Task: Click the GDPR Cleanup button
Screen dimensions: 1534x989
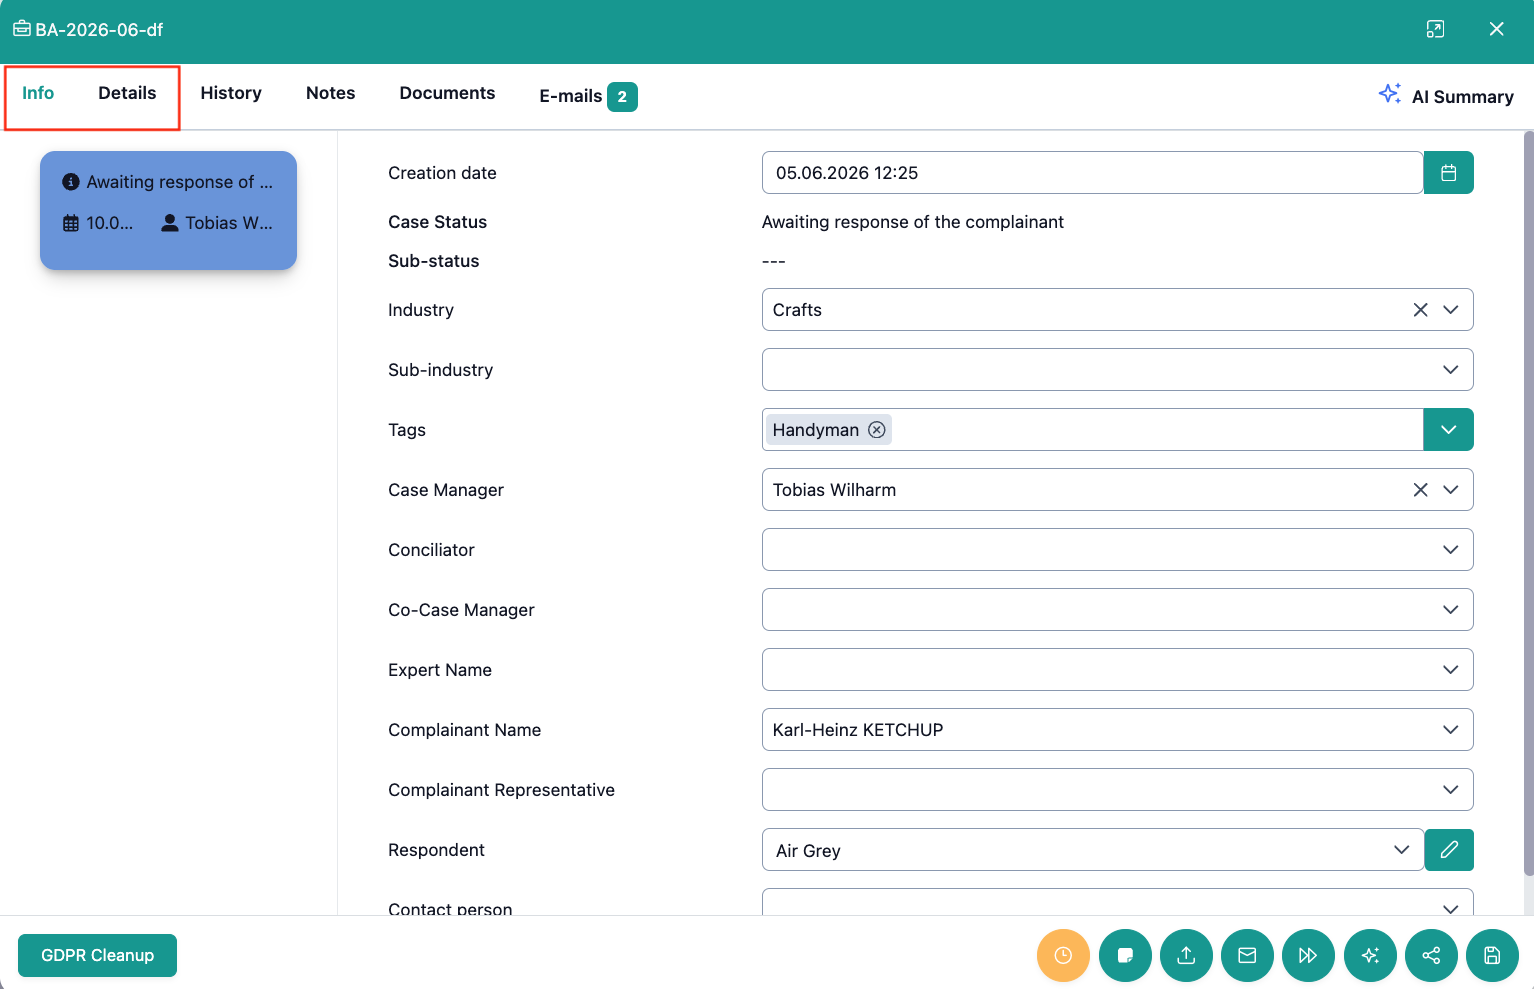Action: click(97, 955)
